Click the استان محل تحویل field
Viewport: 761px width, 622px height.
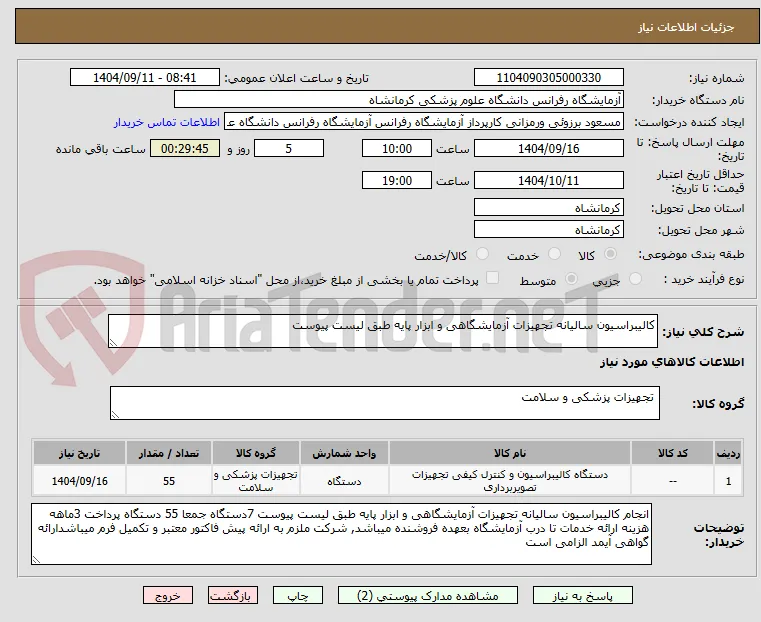click(x=548, y=208)
